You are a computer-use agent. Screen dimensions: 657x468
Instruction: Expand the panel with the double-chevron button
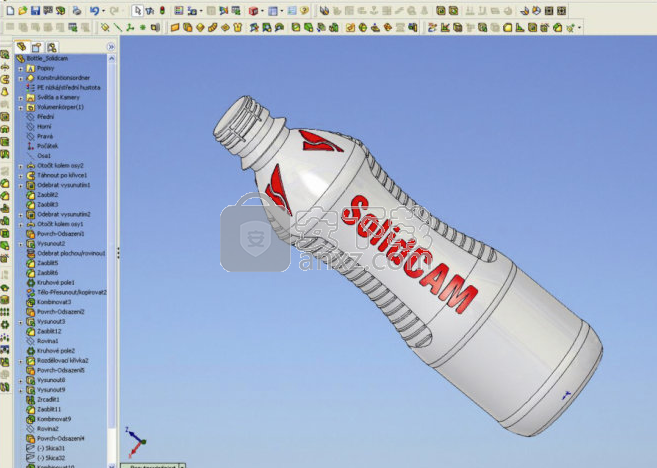pyautogui.click(x=111, y=47)
